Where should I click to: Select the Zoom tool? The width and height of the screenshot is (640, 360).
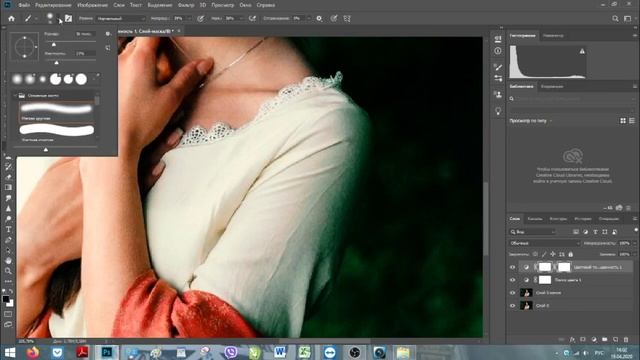click(8, 271)
